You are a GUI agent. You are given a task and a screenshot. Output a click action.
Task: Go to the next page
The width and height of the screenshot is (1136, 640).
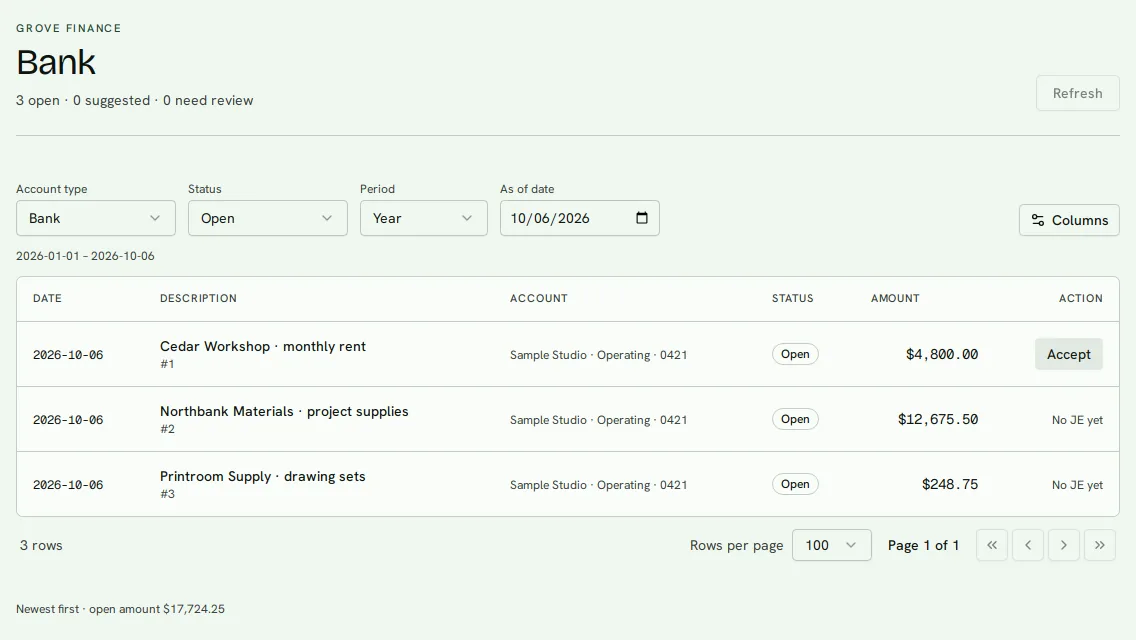tap(1064, 545)
